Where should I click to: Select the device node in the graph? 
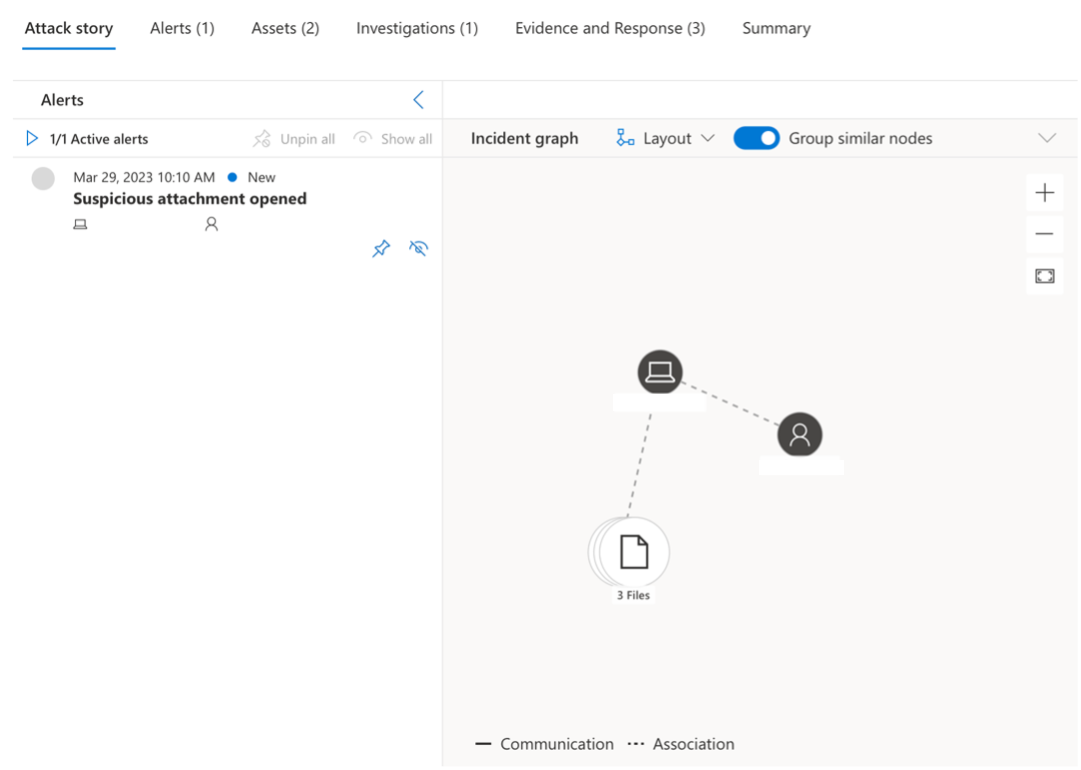tap(660, 372)
